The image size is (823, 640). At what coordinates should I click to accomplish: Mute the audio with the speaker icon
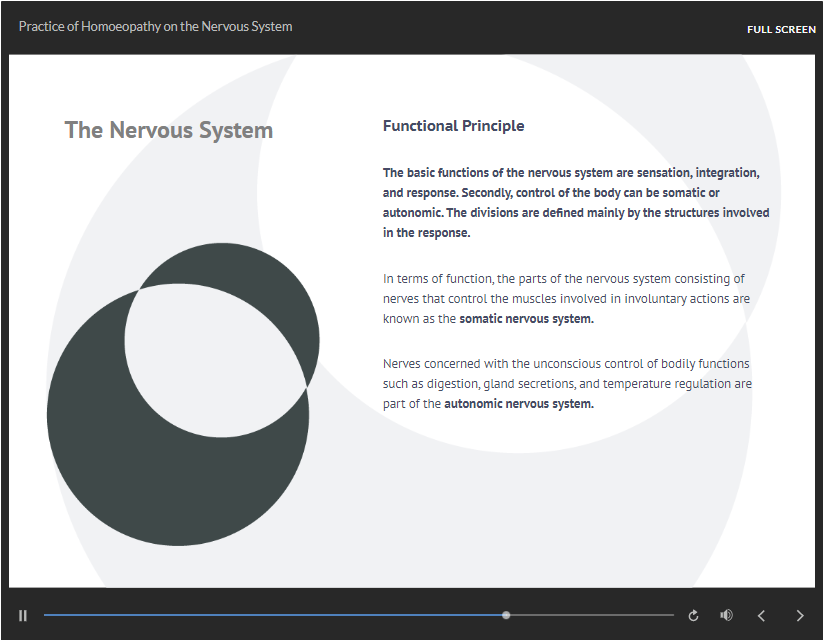click(x=726, y=615)
